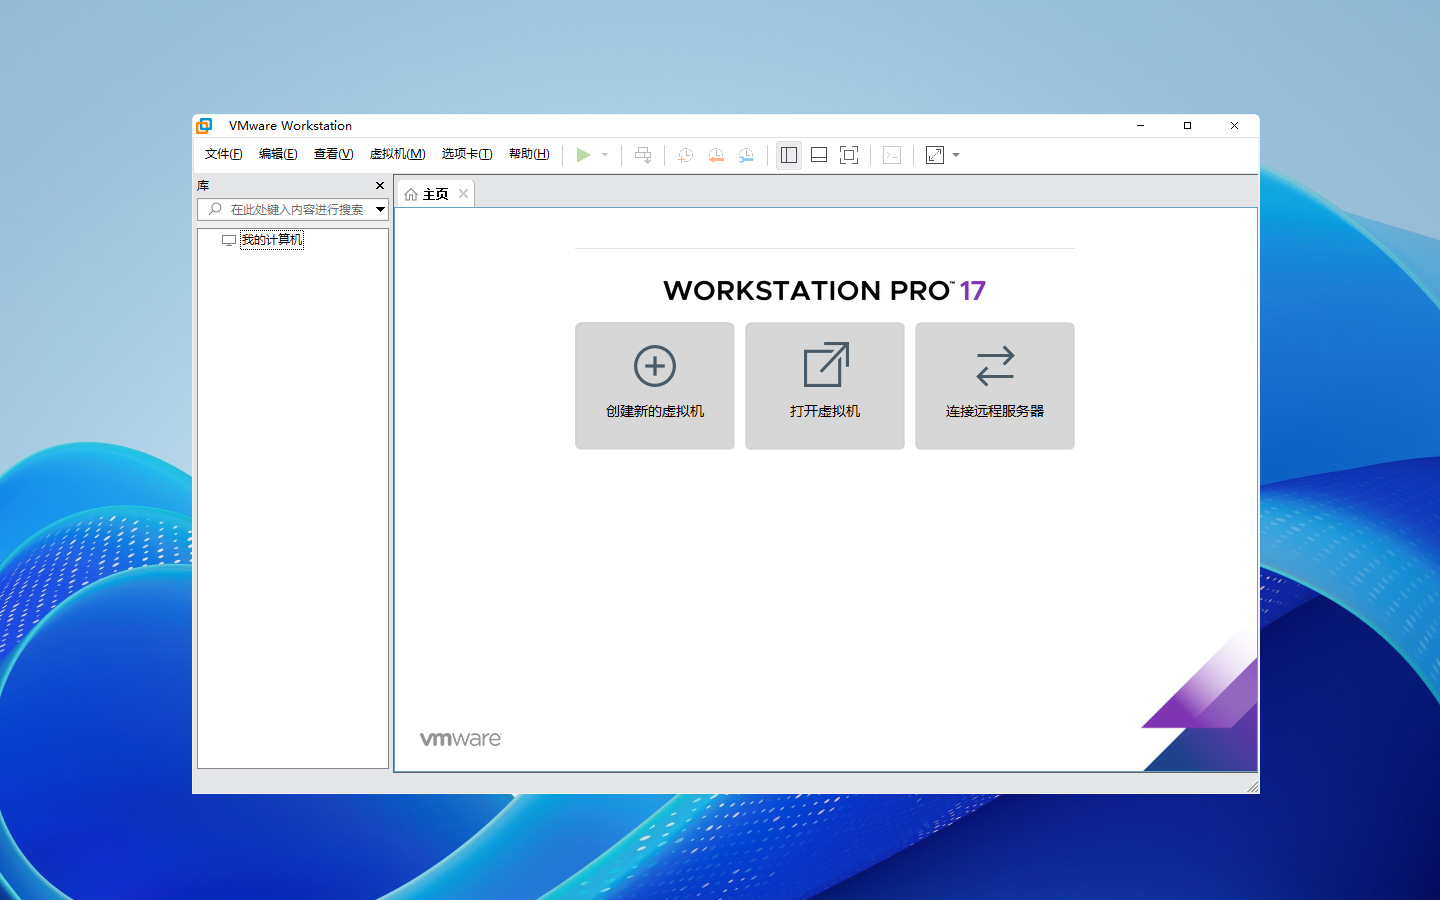Open the 编辑(E) menu
The width and height of the screenshot is (1440, 900).
278,154
